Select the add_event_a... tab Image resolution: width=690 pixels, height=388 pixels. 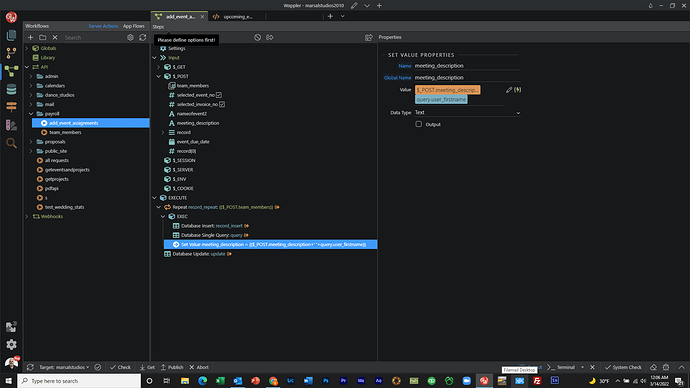click(180, 17)
